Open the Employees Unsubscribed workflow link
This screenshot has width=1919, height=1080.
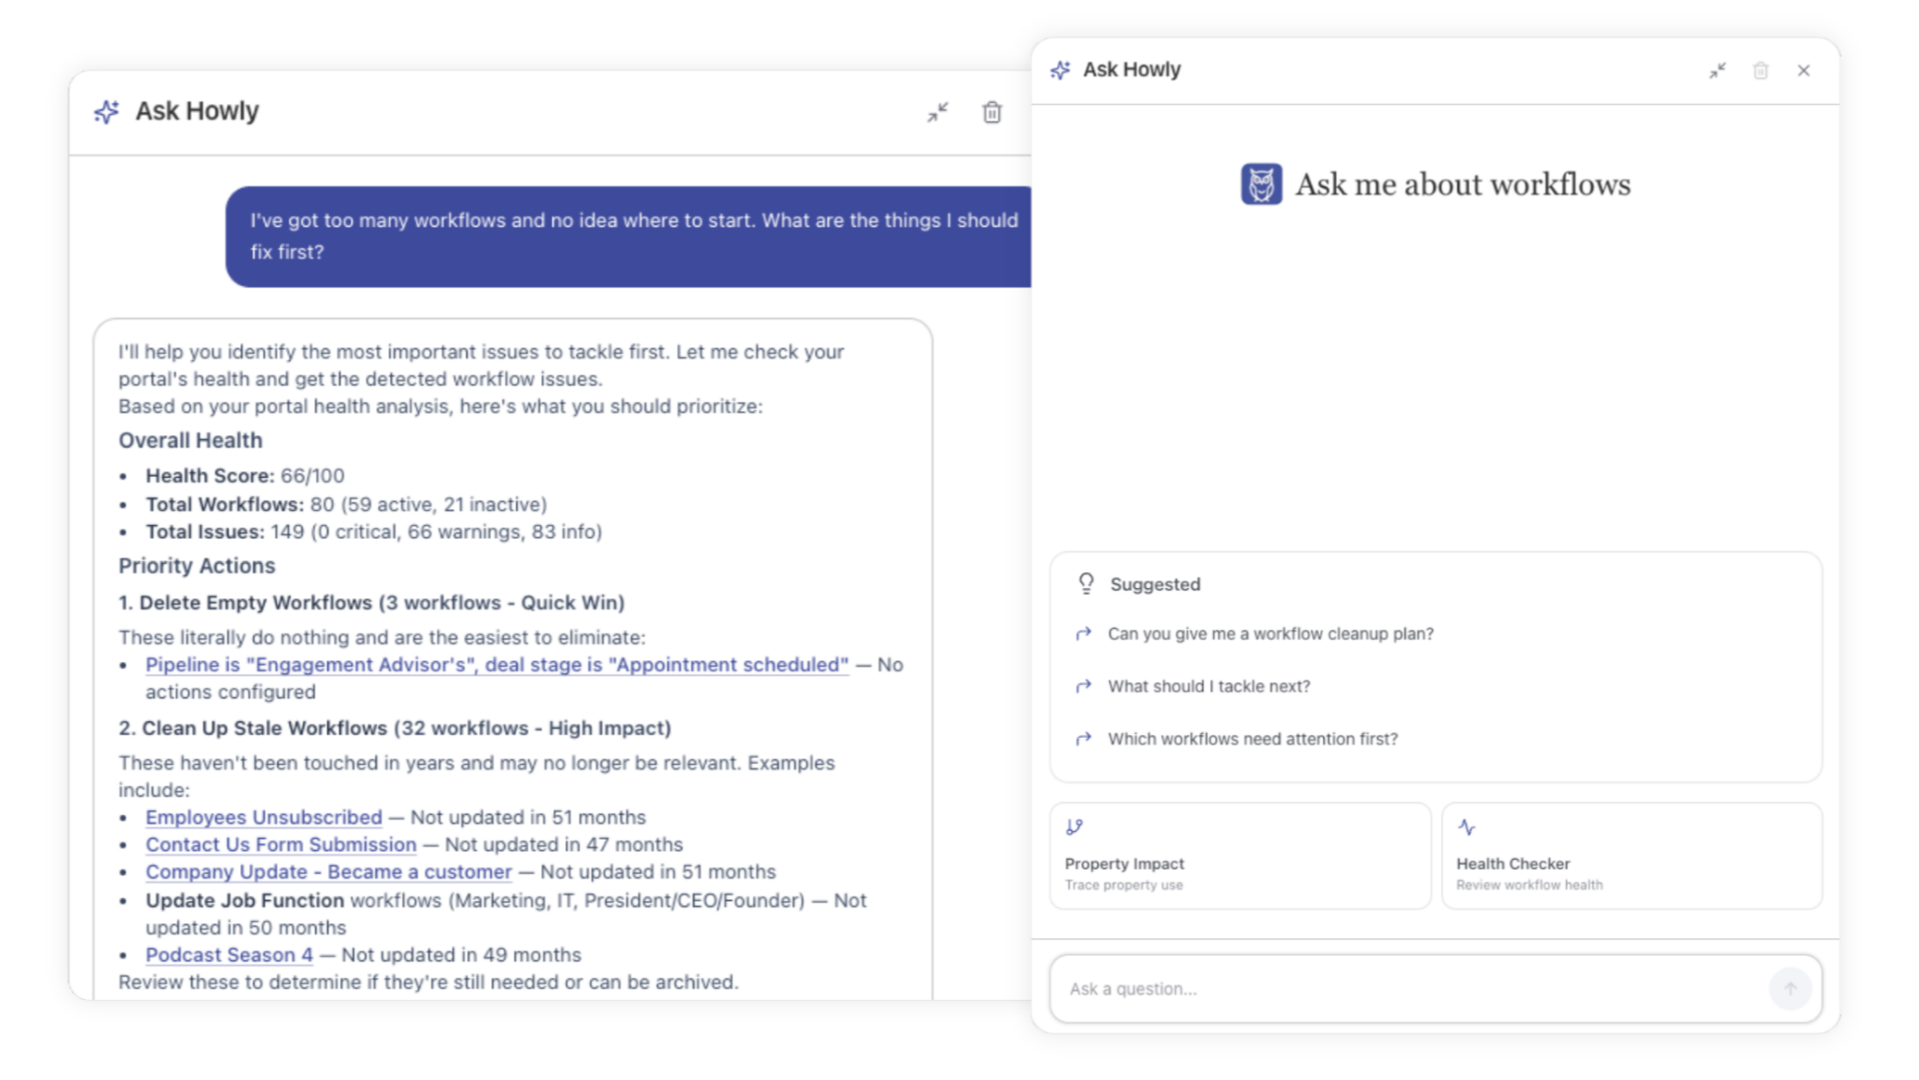pos(264,817)
